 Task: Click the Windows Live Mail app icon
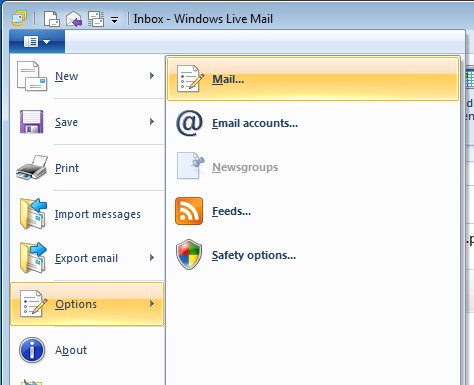pos(19,18)
